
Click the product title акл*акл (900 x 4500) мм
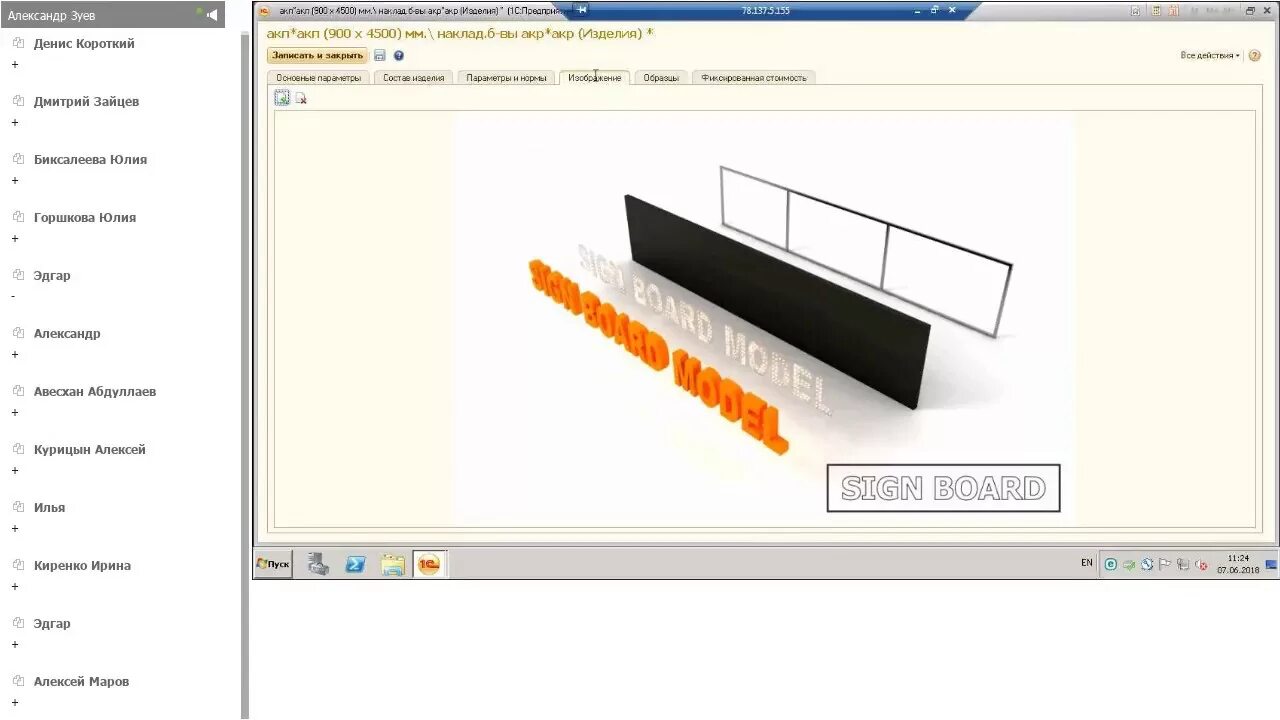pos(460,33)
